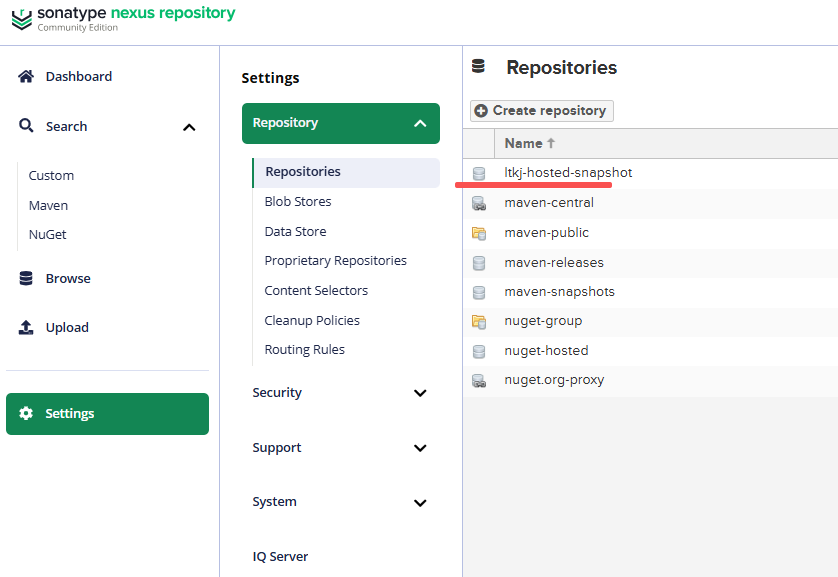Open Routing Rules settings
Image resolution: width=838 pixels, height=577 pixels.
click(304, 349)
